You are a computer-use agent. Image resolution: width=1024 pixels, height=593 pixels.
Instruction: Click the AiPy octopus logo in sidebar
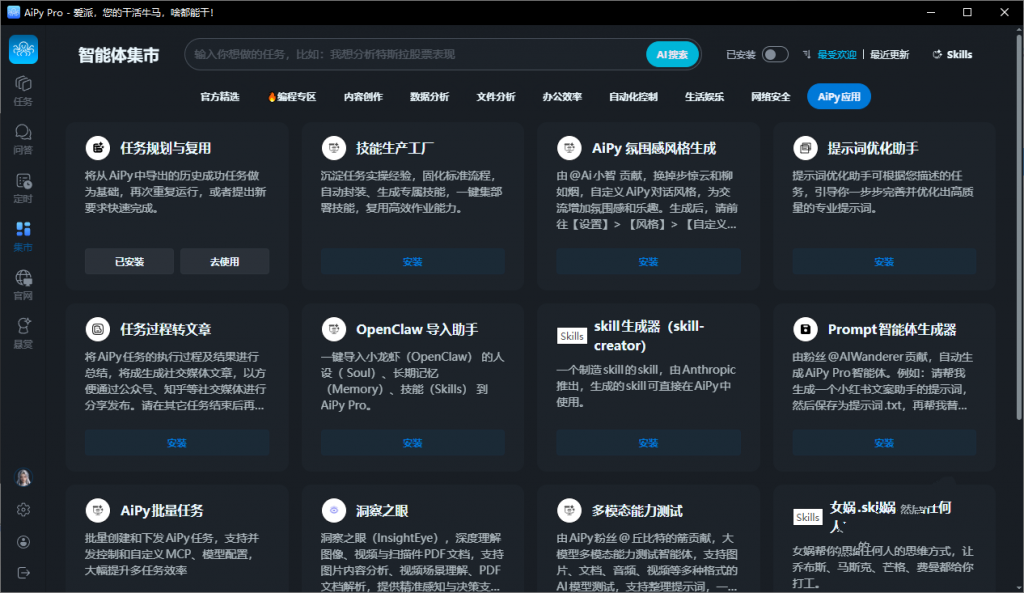point(24,50)
